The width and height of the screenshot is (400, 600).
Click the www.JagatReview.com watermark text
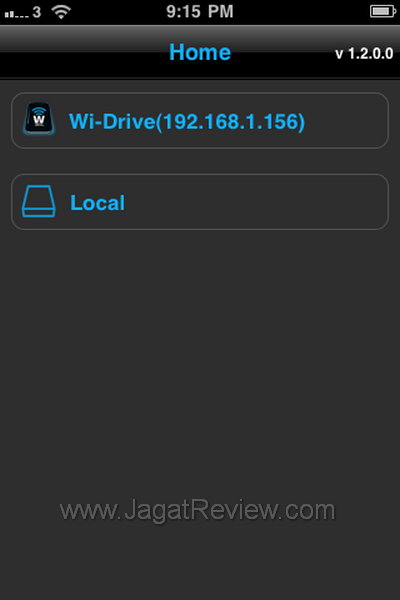tap(198, 510)
